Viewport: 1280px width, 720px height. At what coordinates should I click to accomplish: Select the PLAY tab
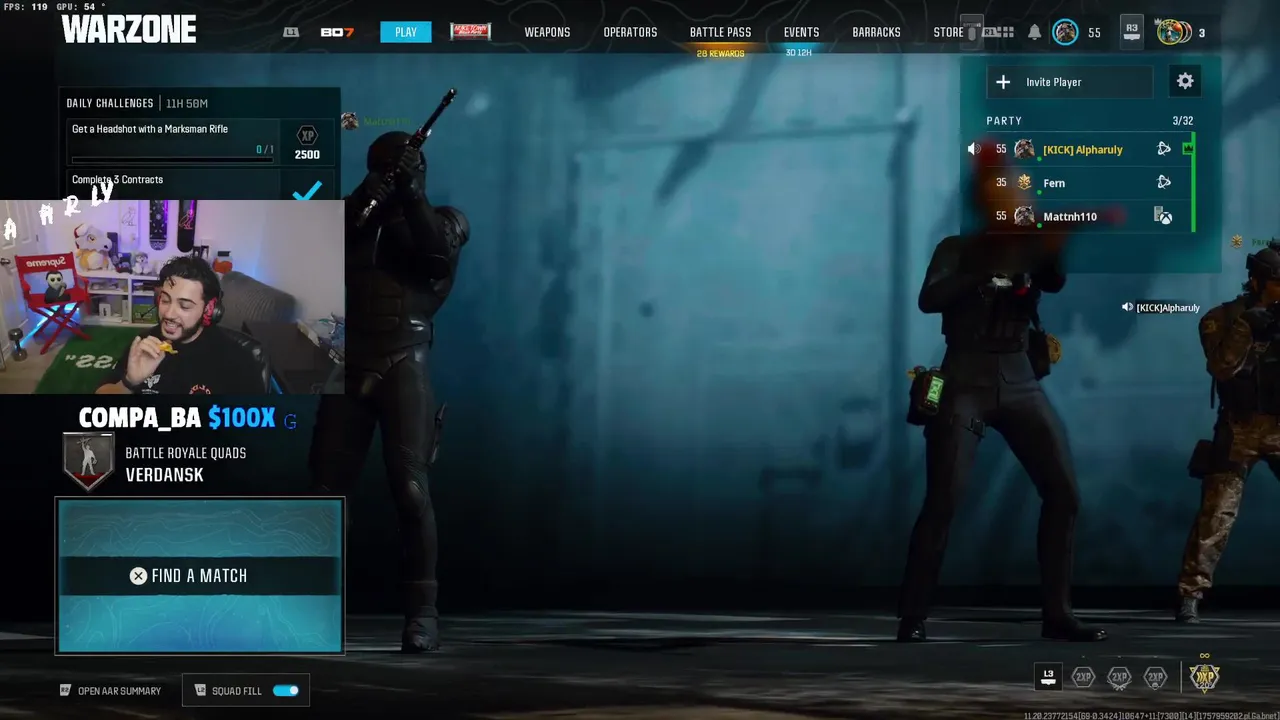coord(406,32)
